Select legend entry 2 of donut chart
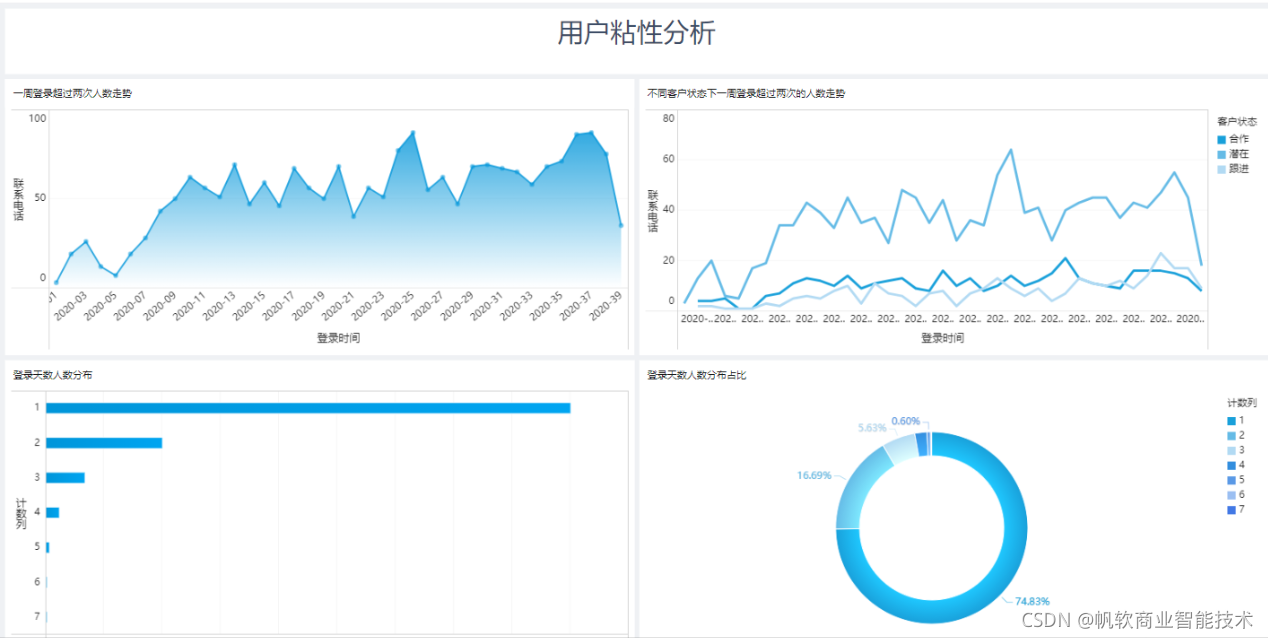Screen dimensions: 1268x638 coord(1236,436)
